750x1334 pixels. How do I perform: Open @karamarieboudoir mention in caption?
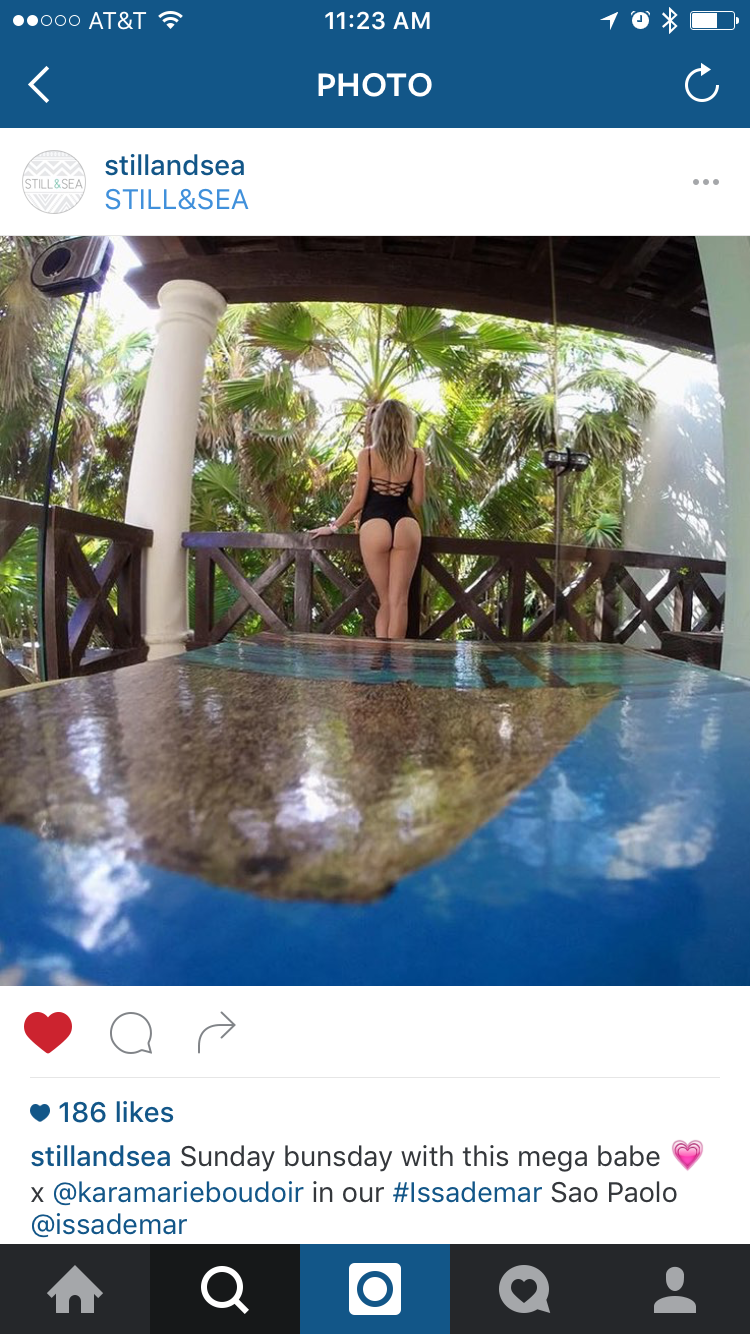(x=178, y=1192)
